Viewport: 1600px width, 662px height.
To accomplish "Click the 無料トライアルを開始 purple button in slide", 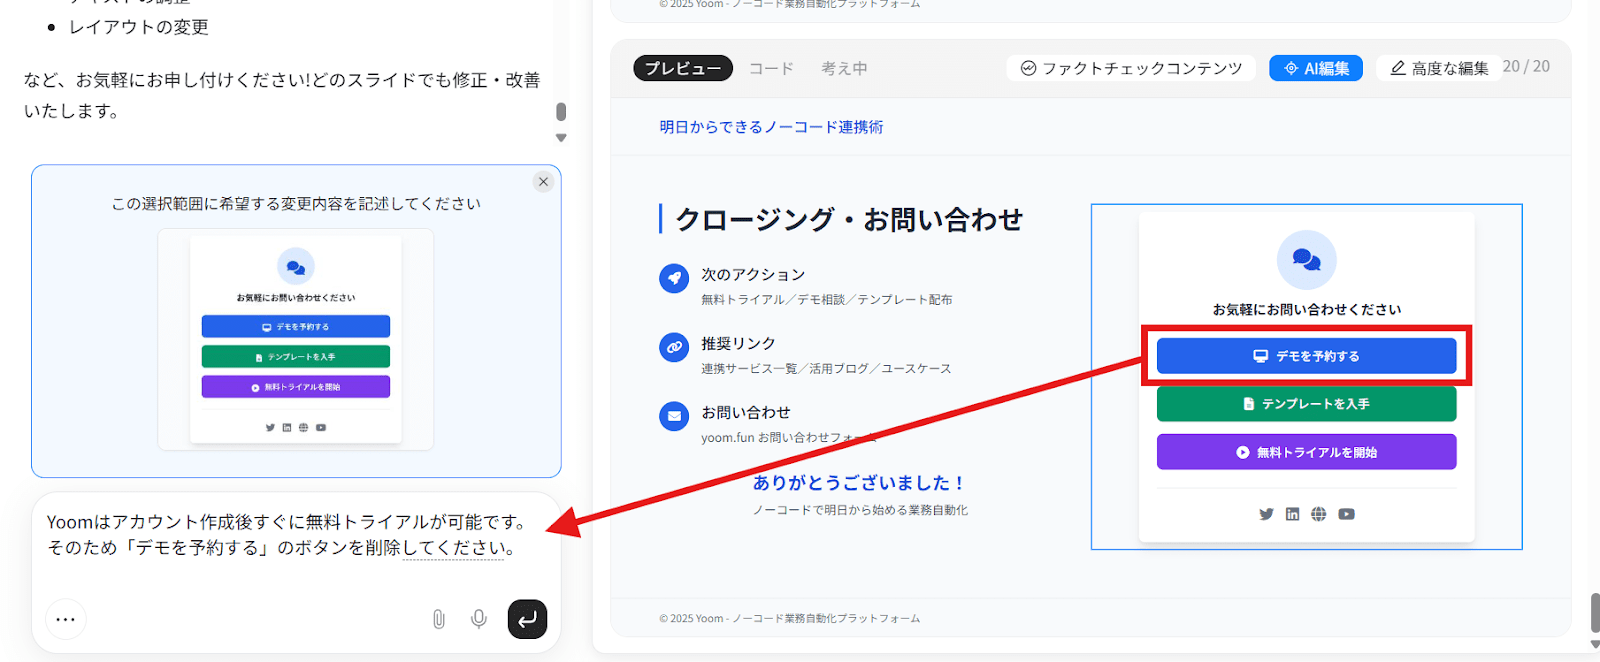I will coord(1306,452).
